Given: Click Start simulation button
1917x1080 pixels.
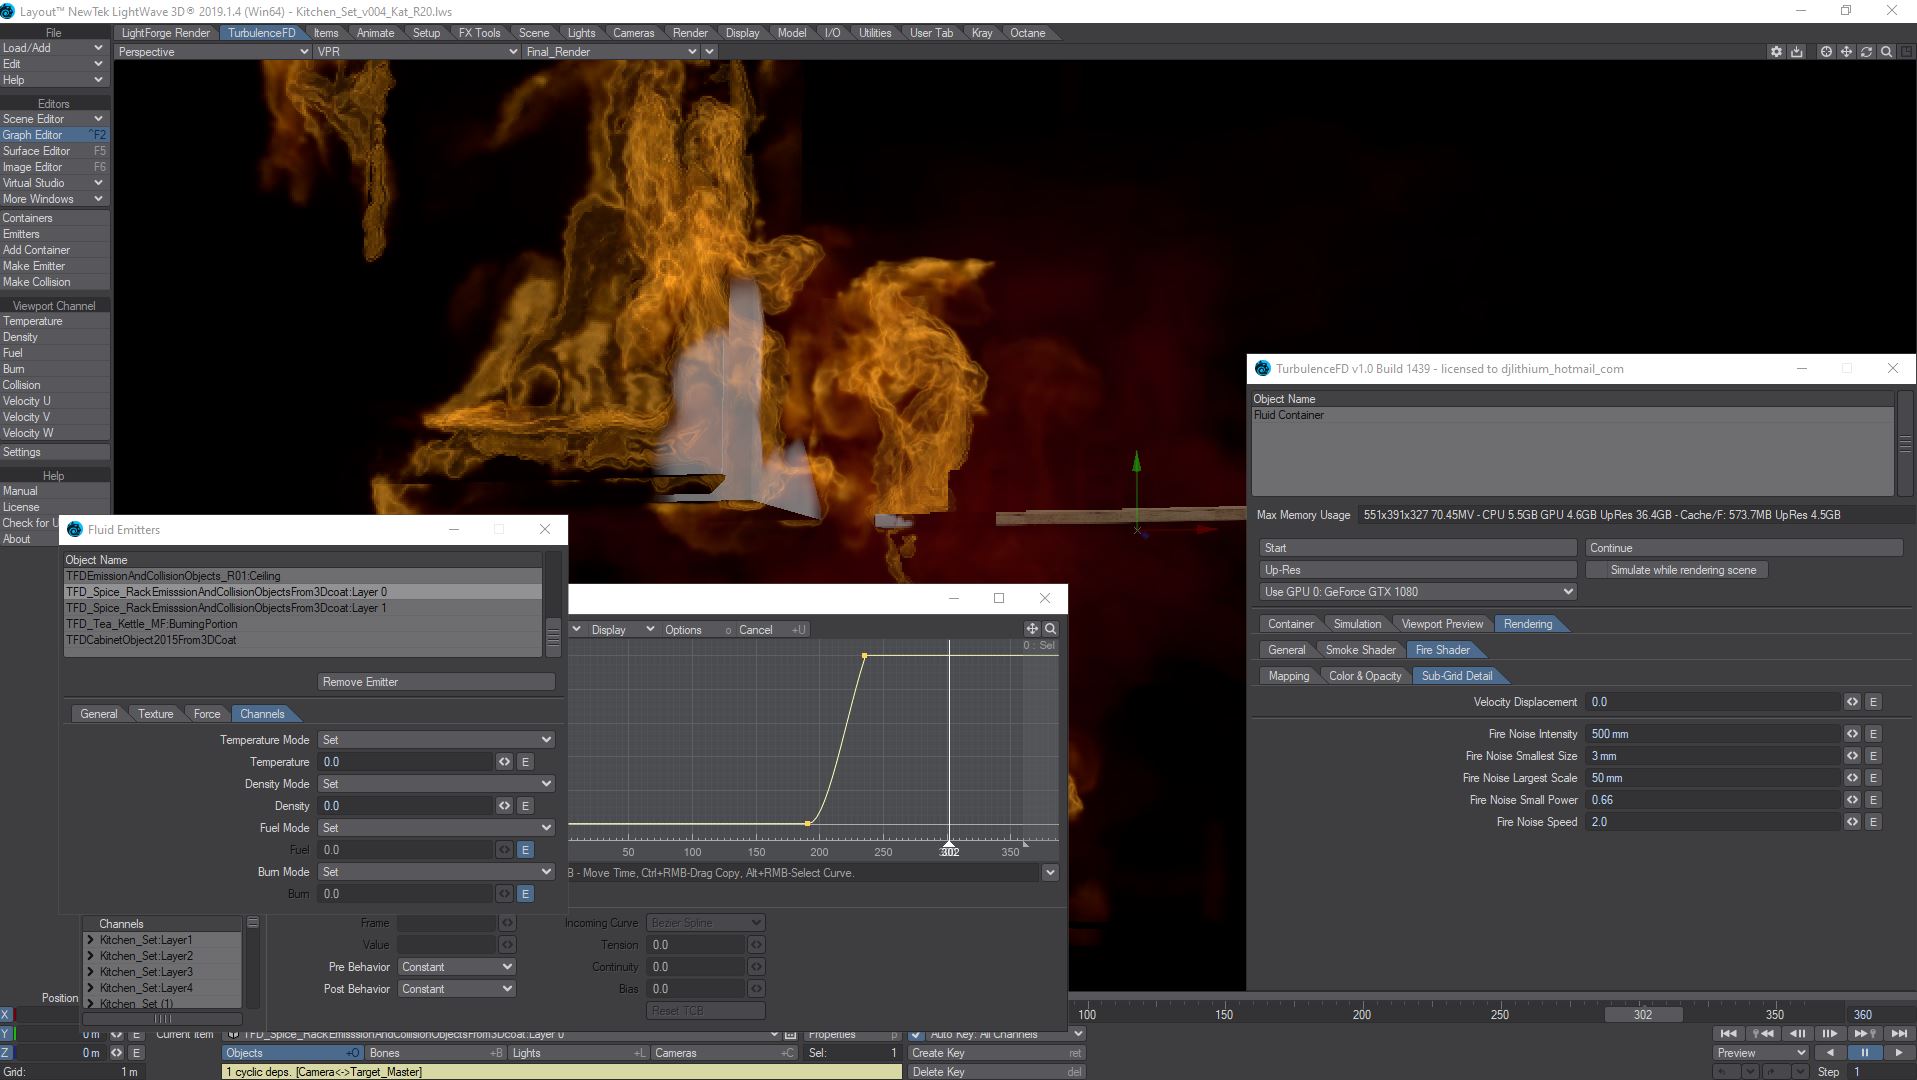Looking at the screenshot, I should coord(1417,548).
